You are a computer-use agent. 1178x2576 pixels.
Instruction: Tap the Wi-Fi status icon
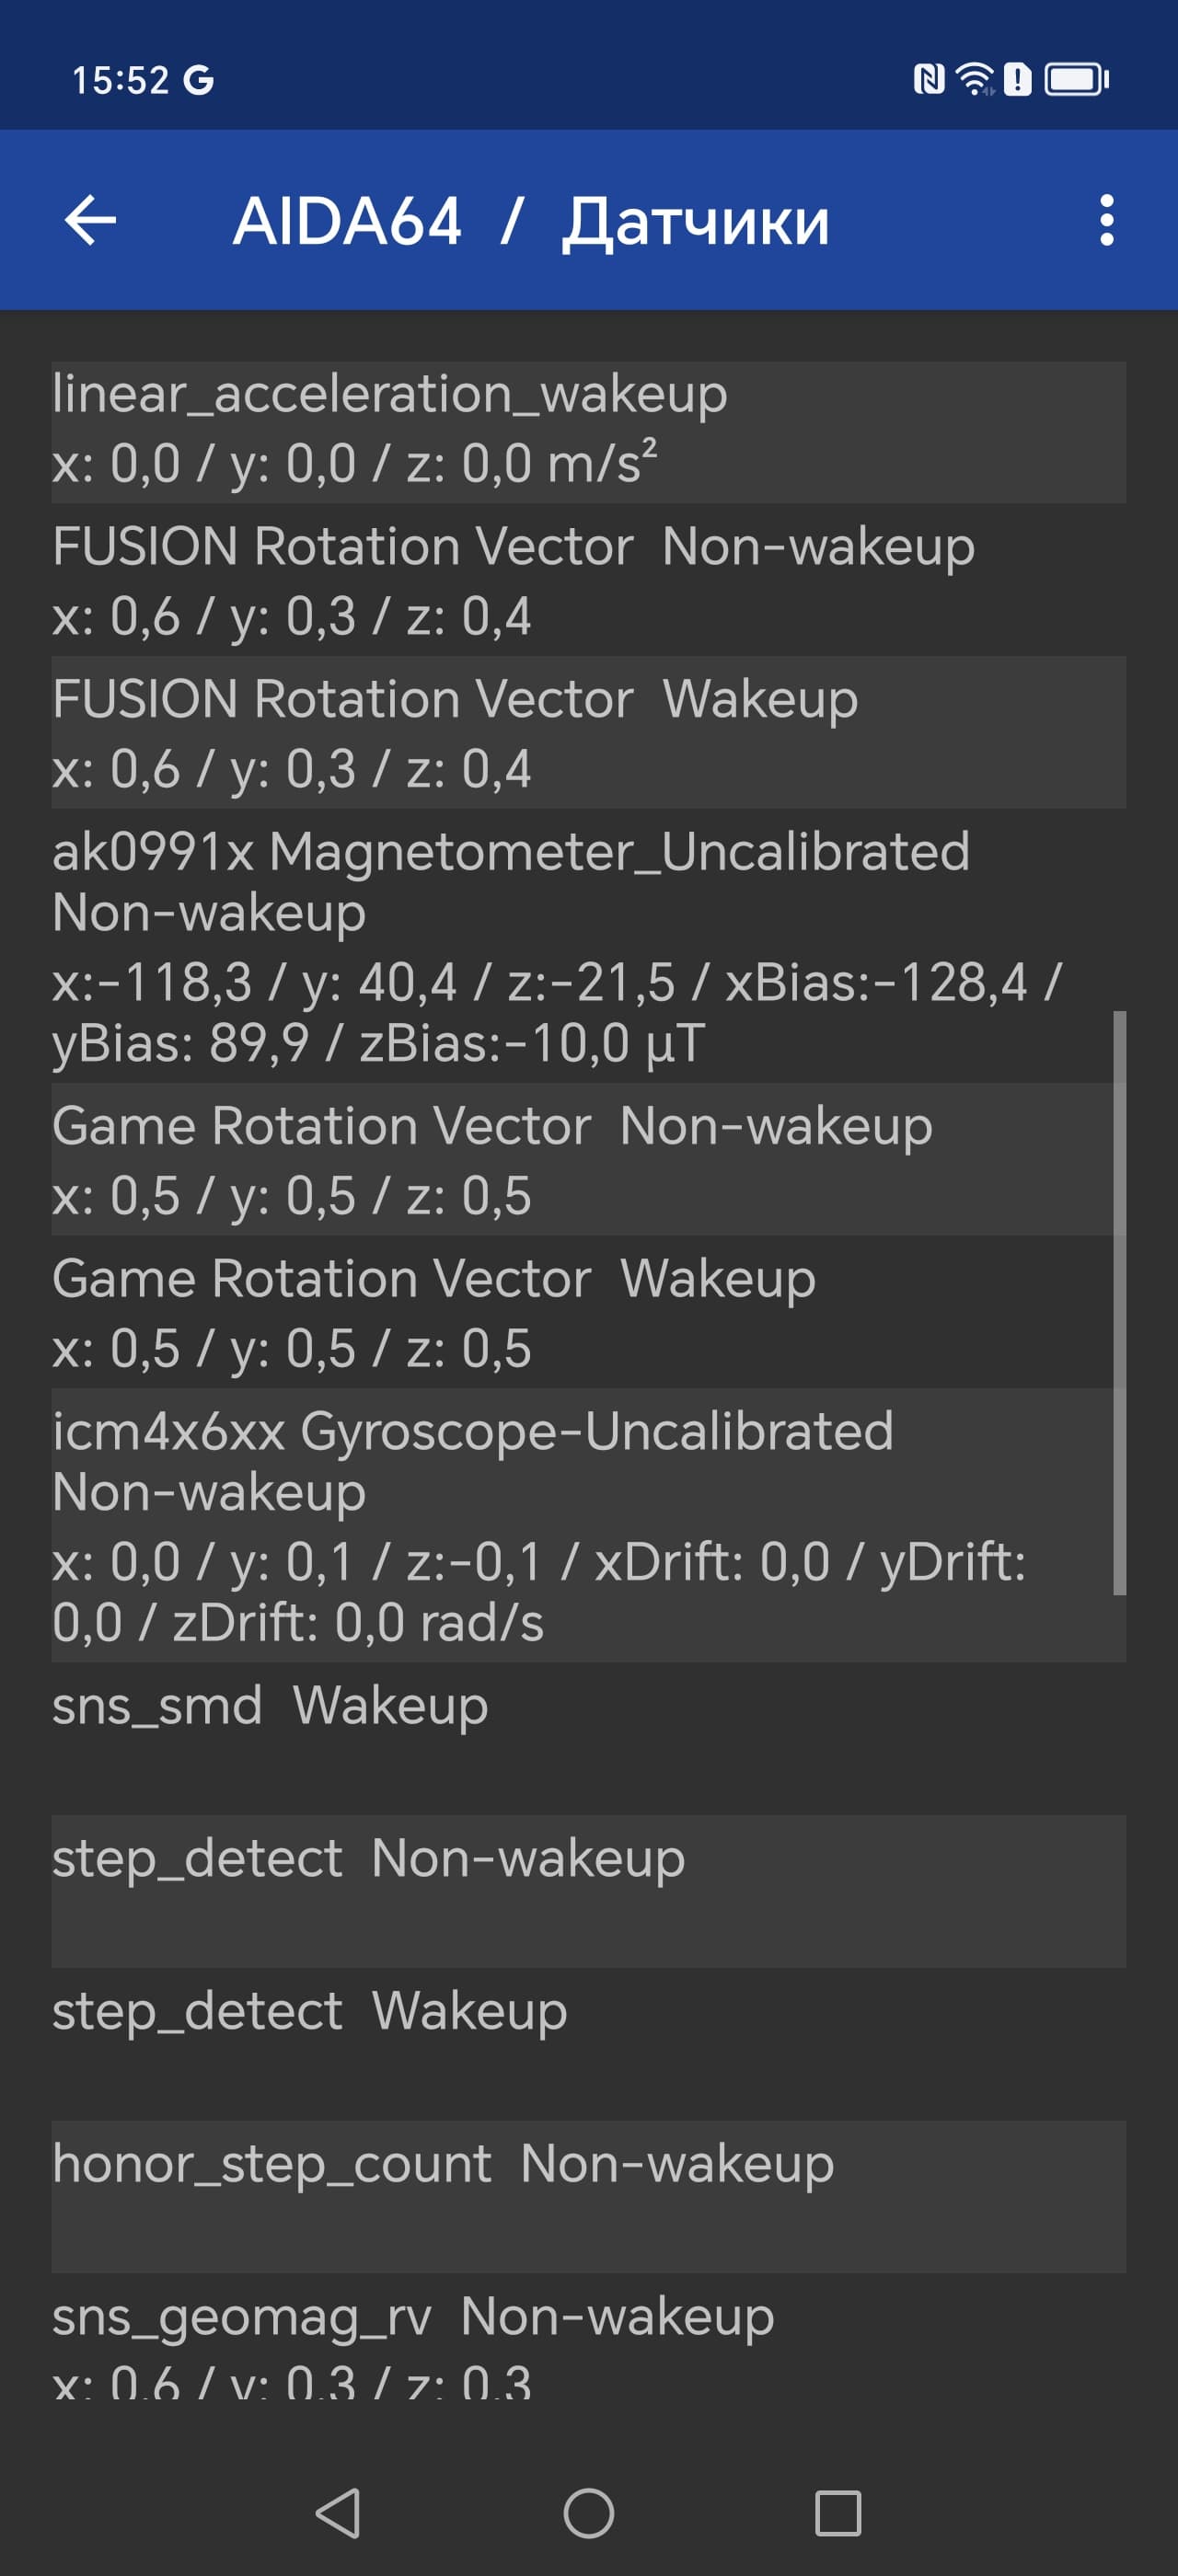974,79
